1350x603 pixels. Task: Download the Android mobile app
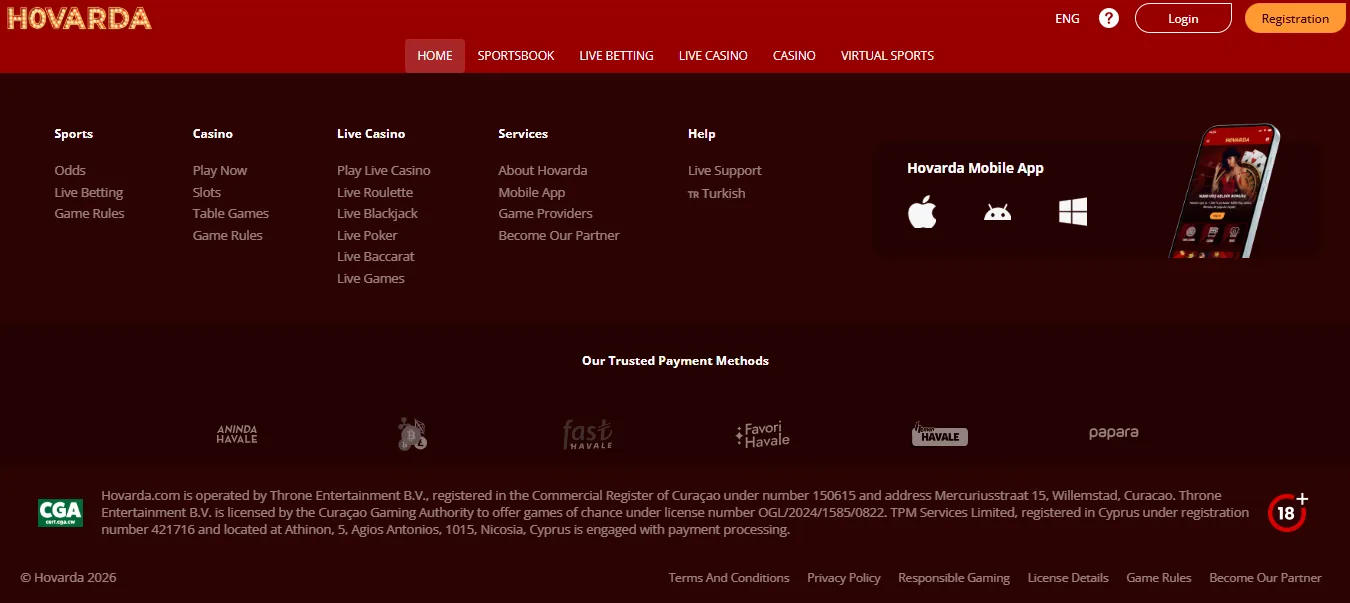[x=997, y=212]
